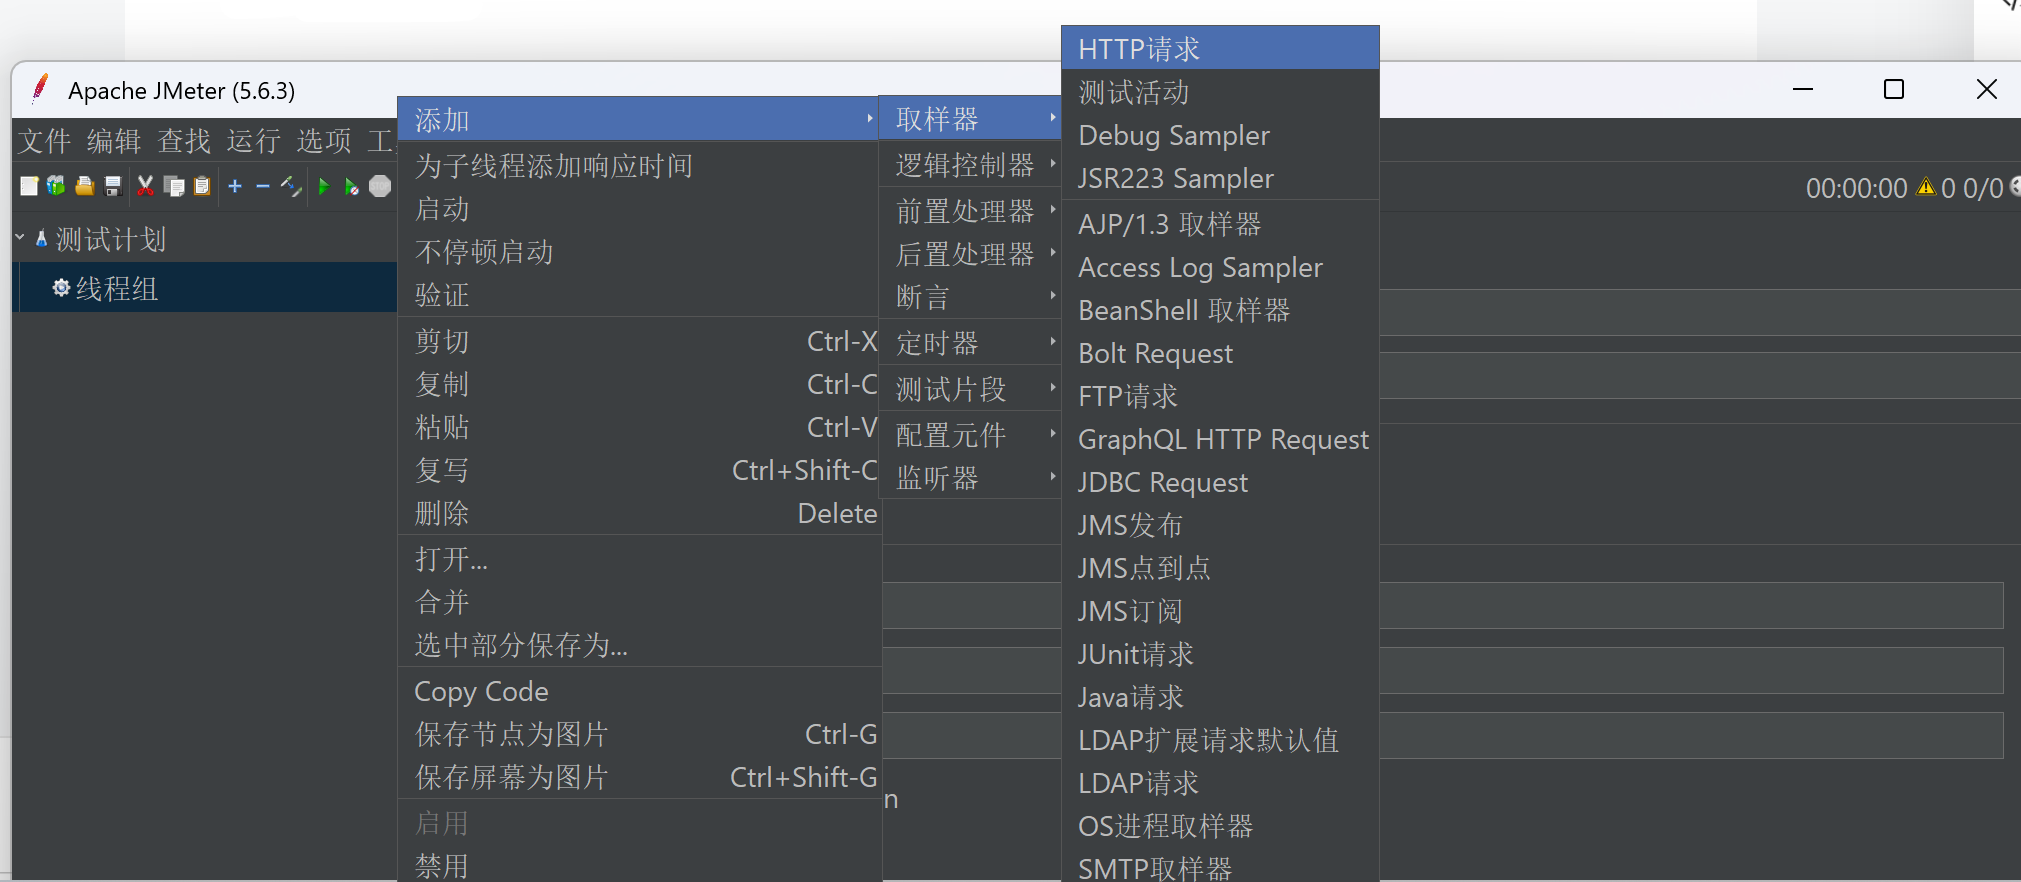2021x882 pixels.
Task: Click the JMeter feather logo icon
Action: pyautogui.click(x=40, y=89)
